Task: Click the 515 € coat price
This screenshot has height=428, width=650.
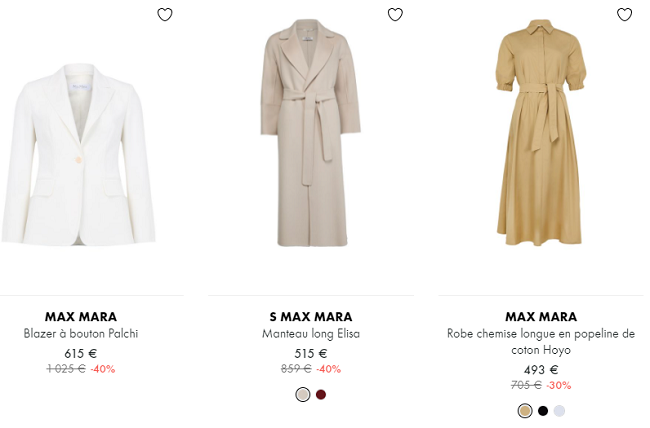Action: coord(310,353)
